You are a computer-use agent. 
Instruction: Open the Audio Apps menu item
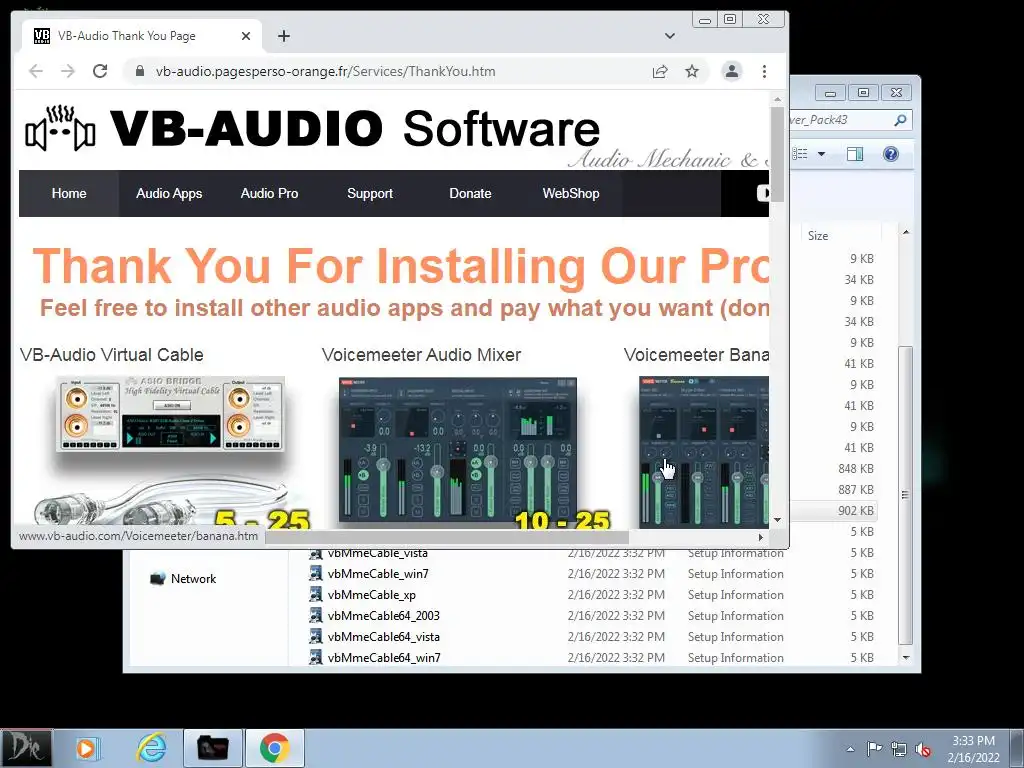[169, 193]
